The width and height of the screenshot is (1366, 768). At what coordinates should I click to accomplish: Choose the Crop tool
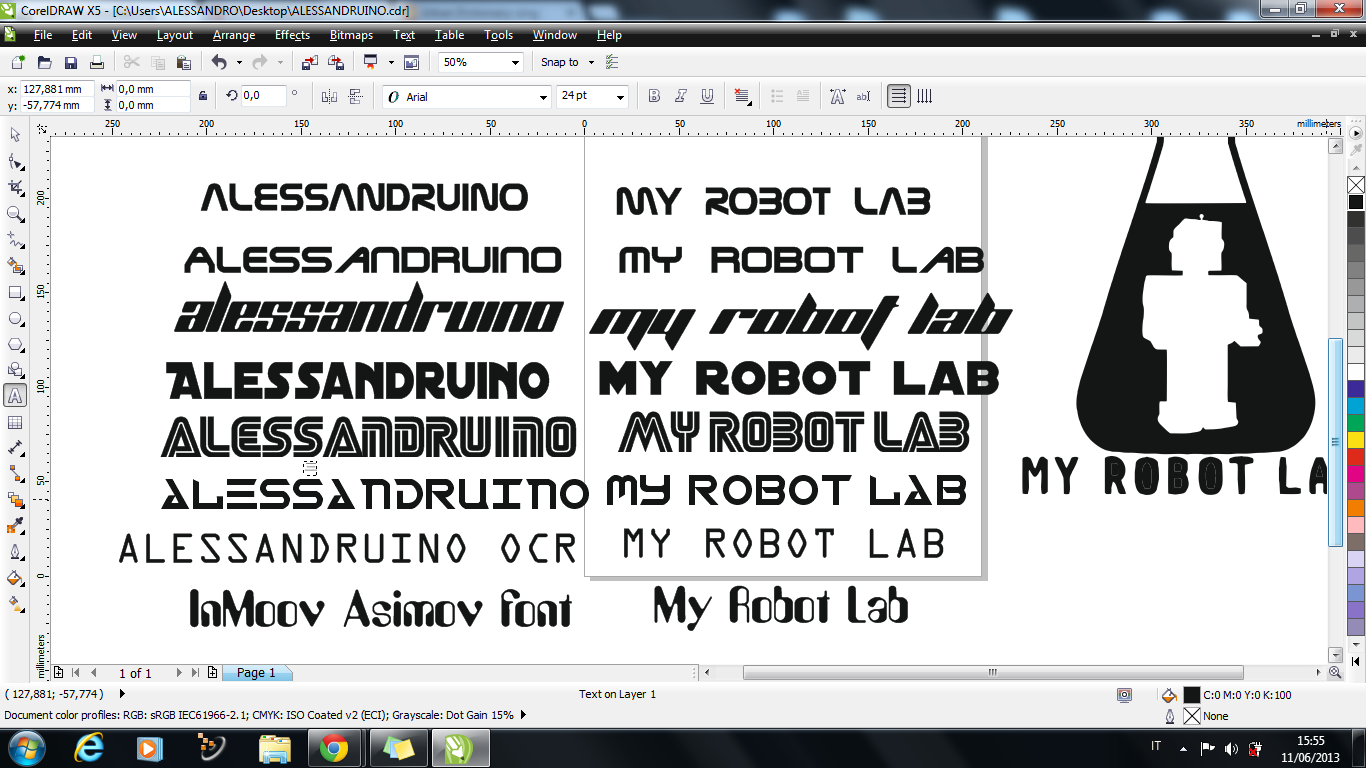coord(15,187)
